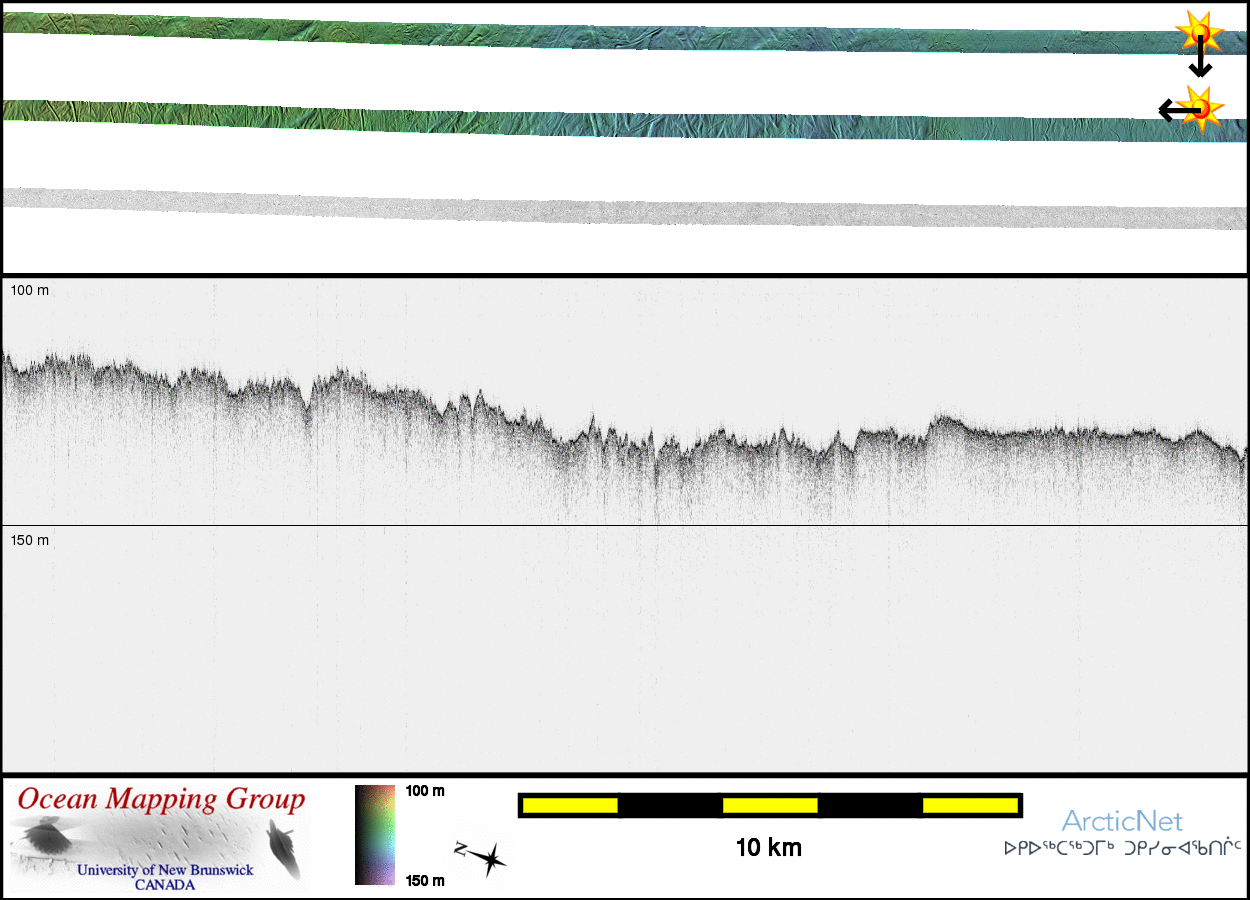This screenshot has width=1250, height=900.
Task: Click the ArcticNet logo
Action: click(x=1122, y=822)
